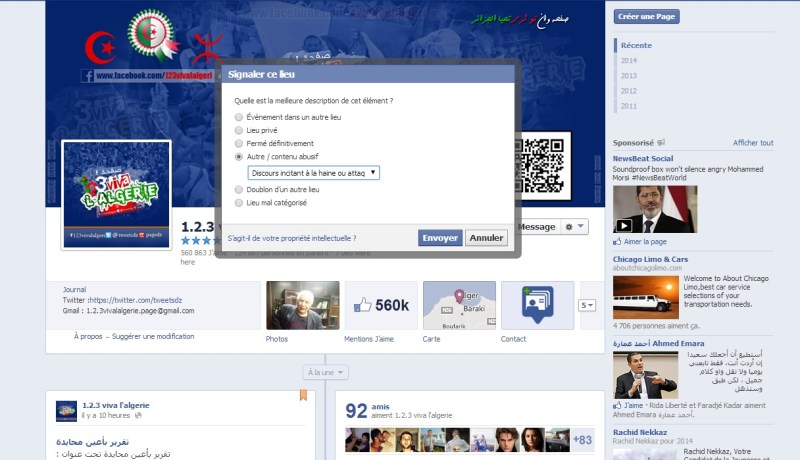Click the Message button on the page
The height and width of the screenshot is (460, 800).
536,227
